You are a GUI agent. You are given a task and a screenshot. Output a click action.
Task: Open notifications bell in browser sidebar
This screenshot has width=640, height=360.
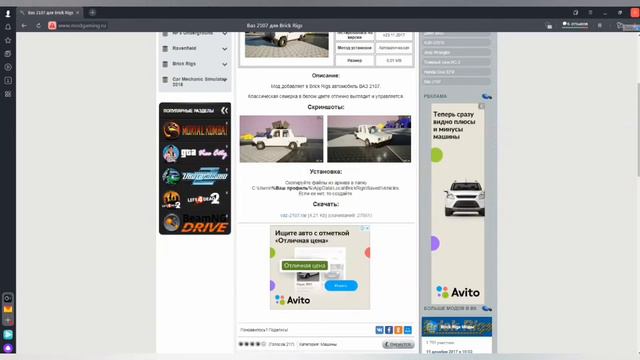click(8, 27)
